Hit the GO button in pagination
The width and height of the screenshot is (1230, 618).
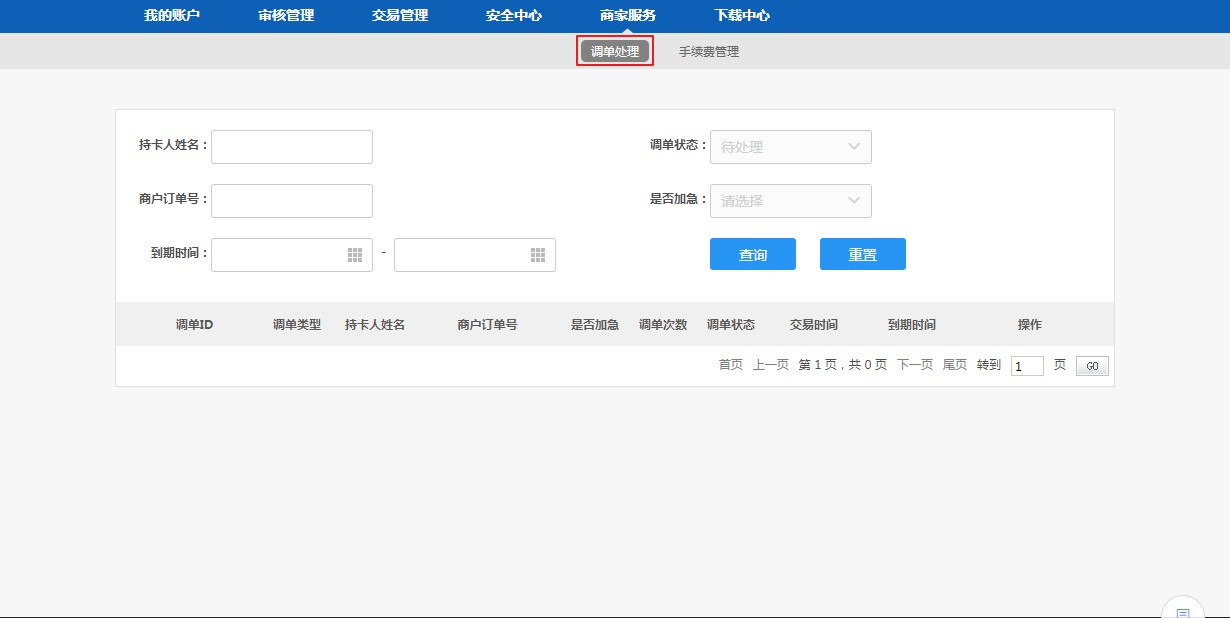coord(1092,366)
